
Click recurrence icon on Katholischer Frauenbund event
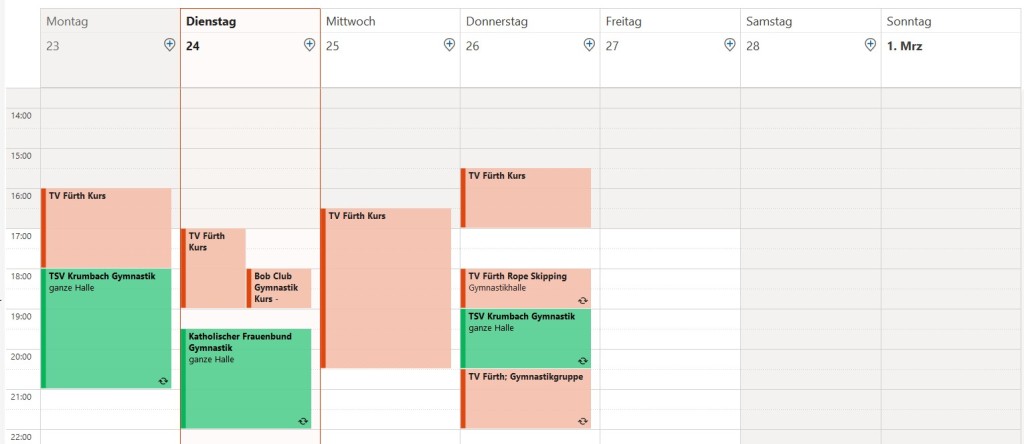click(x=303, y=421)
